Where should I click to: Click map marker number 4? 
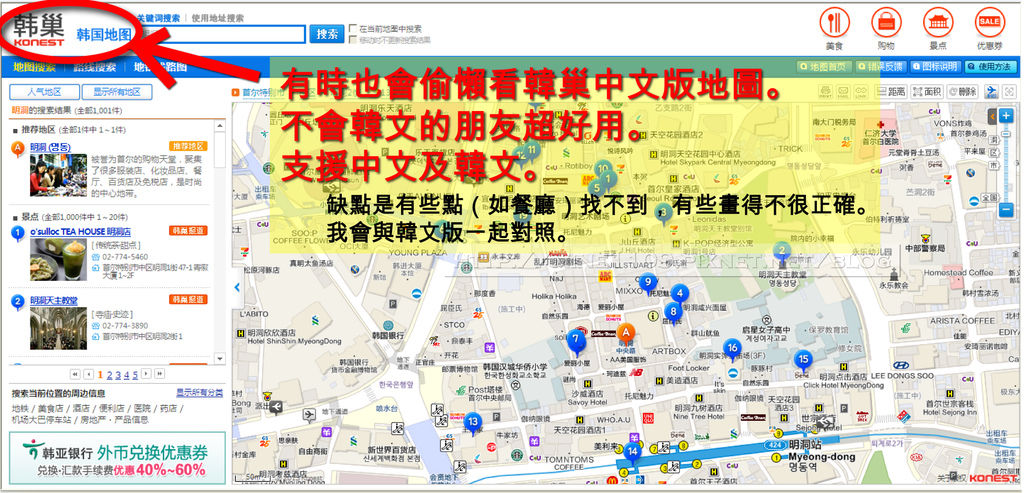[680, 294]
